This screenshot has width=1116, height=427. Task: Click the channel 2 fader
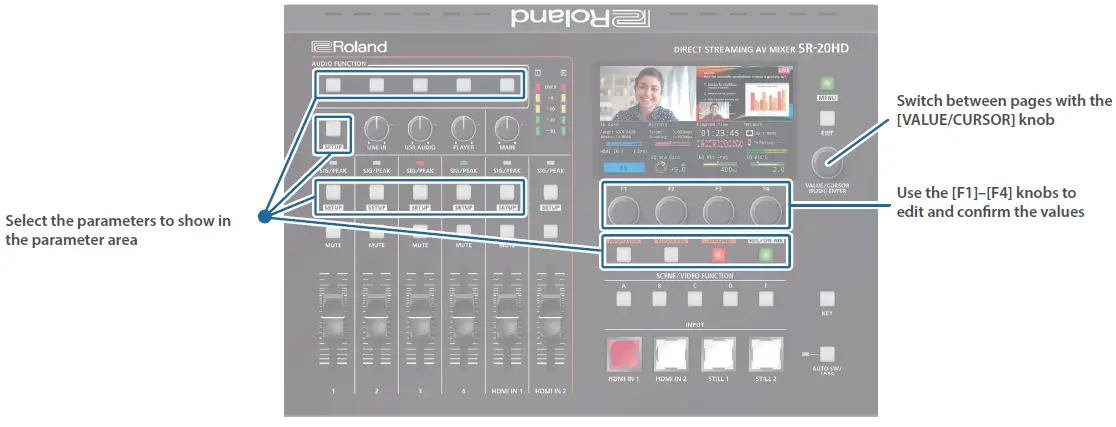[x=377, y=319]
